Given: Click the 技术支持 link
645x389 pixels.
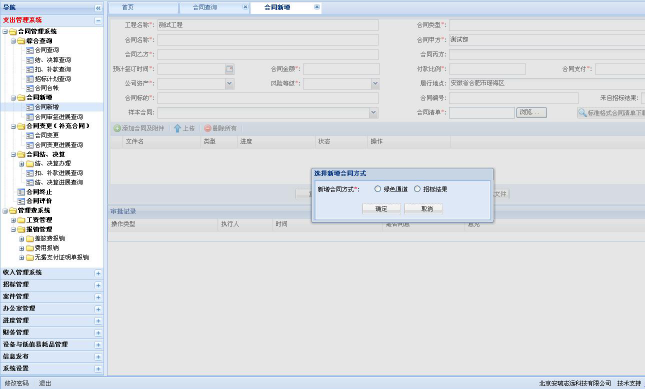Looking at the screenshot, I should tap(629, 383).
